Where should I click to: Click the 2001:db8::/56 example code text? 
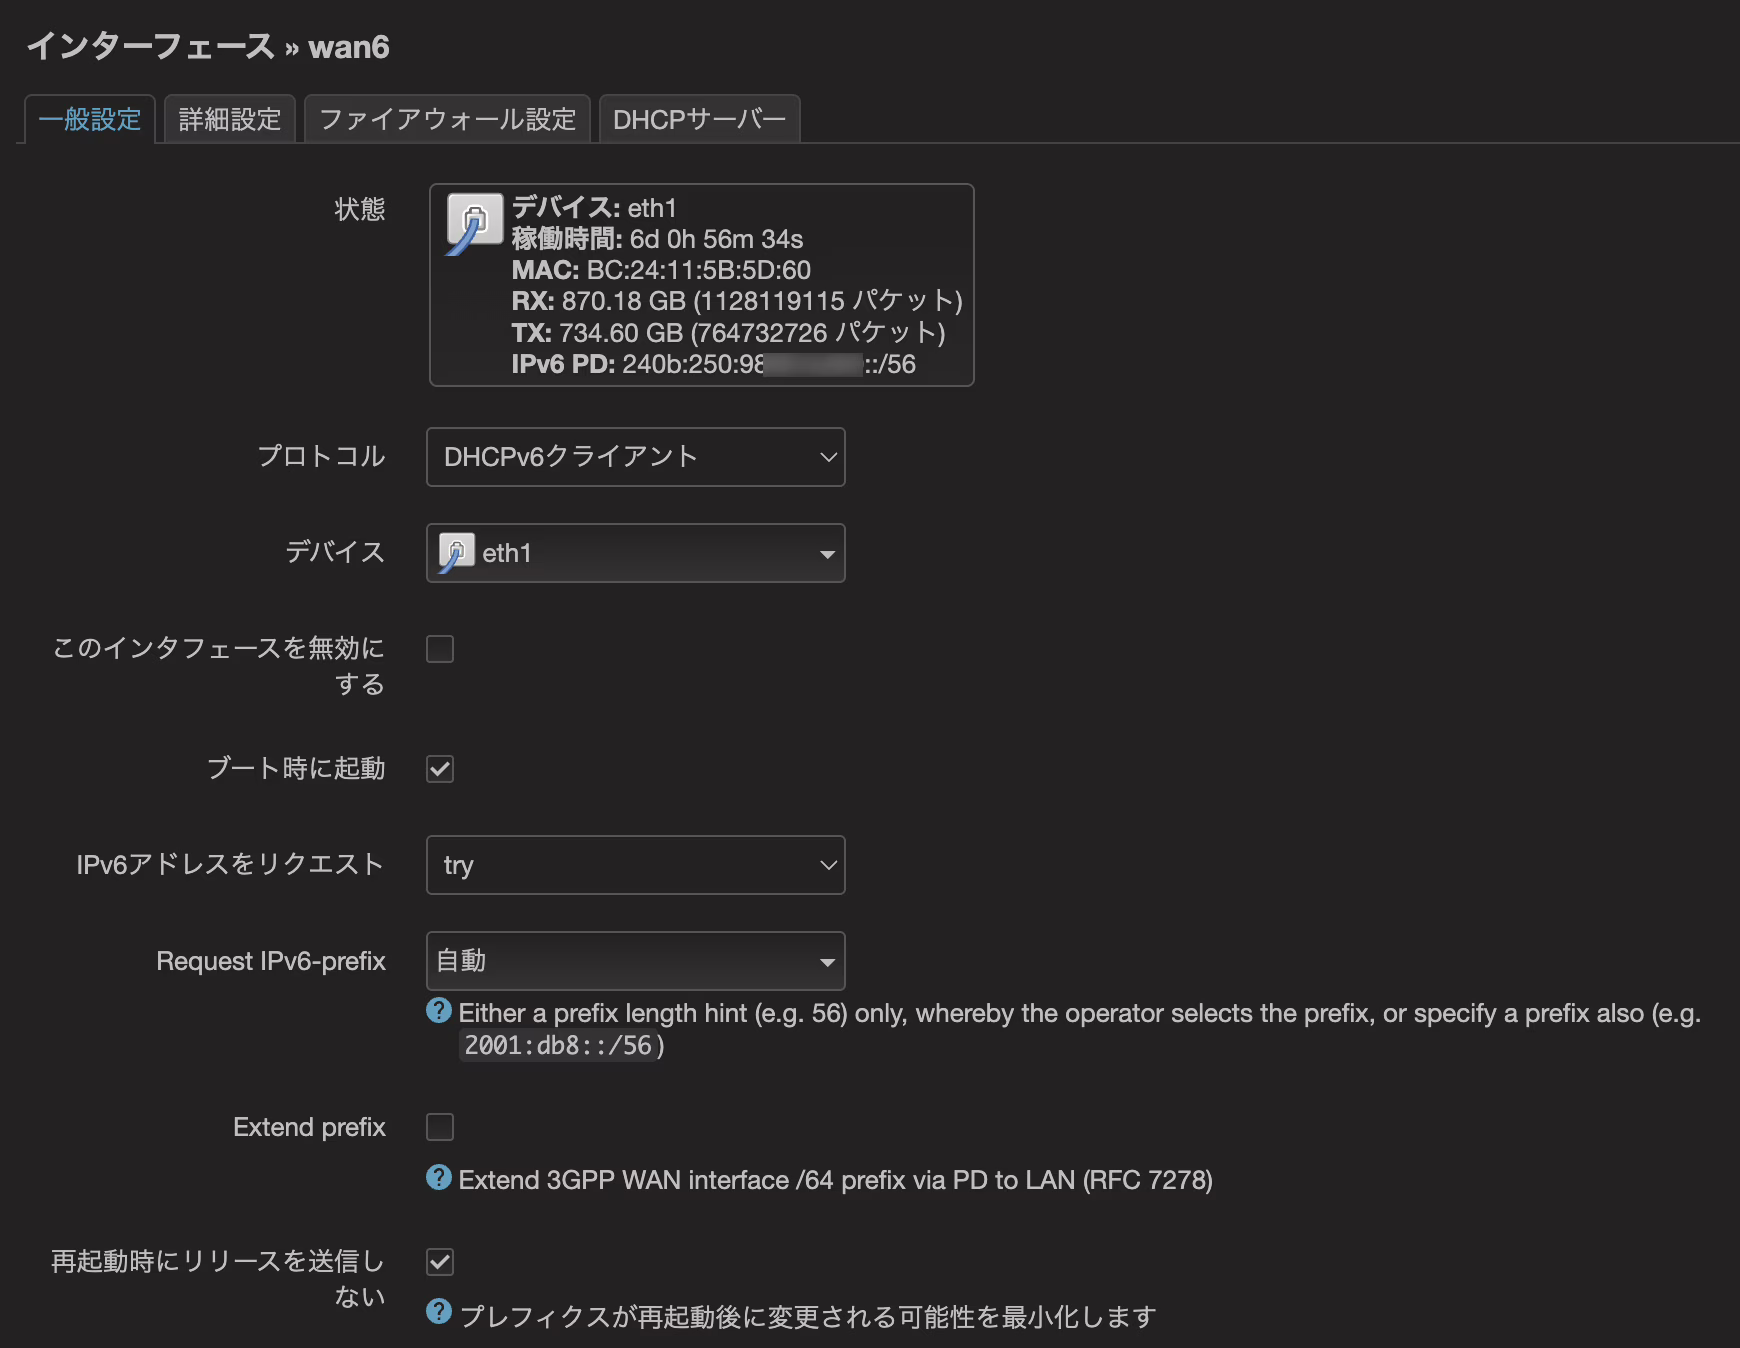pyautogui.click(x=558, y=1046)
